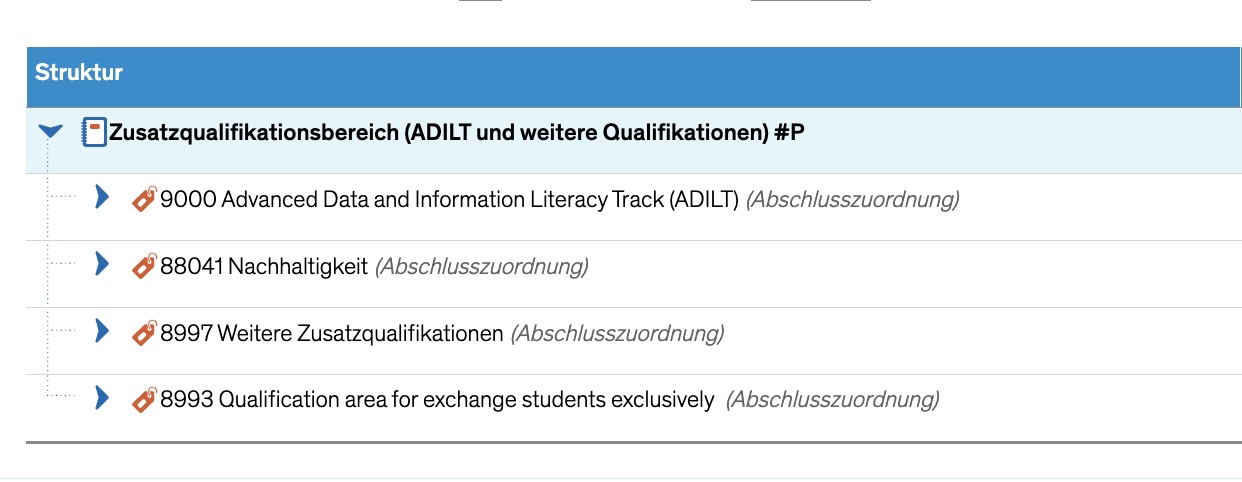Open 8993 Qualification area for exchange students exclusively
The width and height of the screenshot is (1242, 482).
coord(437,401)
